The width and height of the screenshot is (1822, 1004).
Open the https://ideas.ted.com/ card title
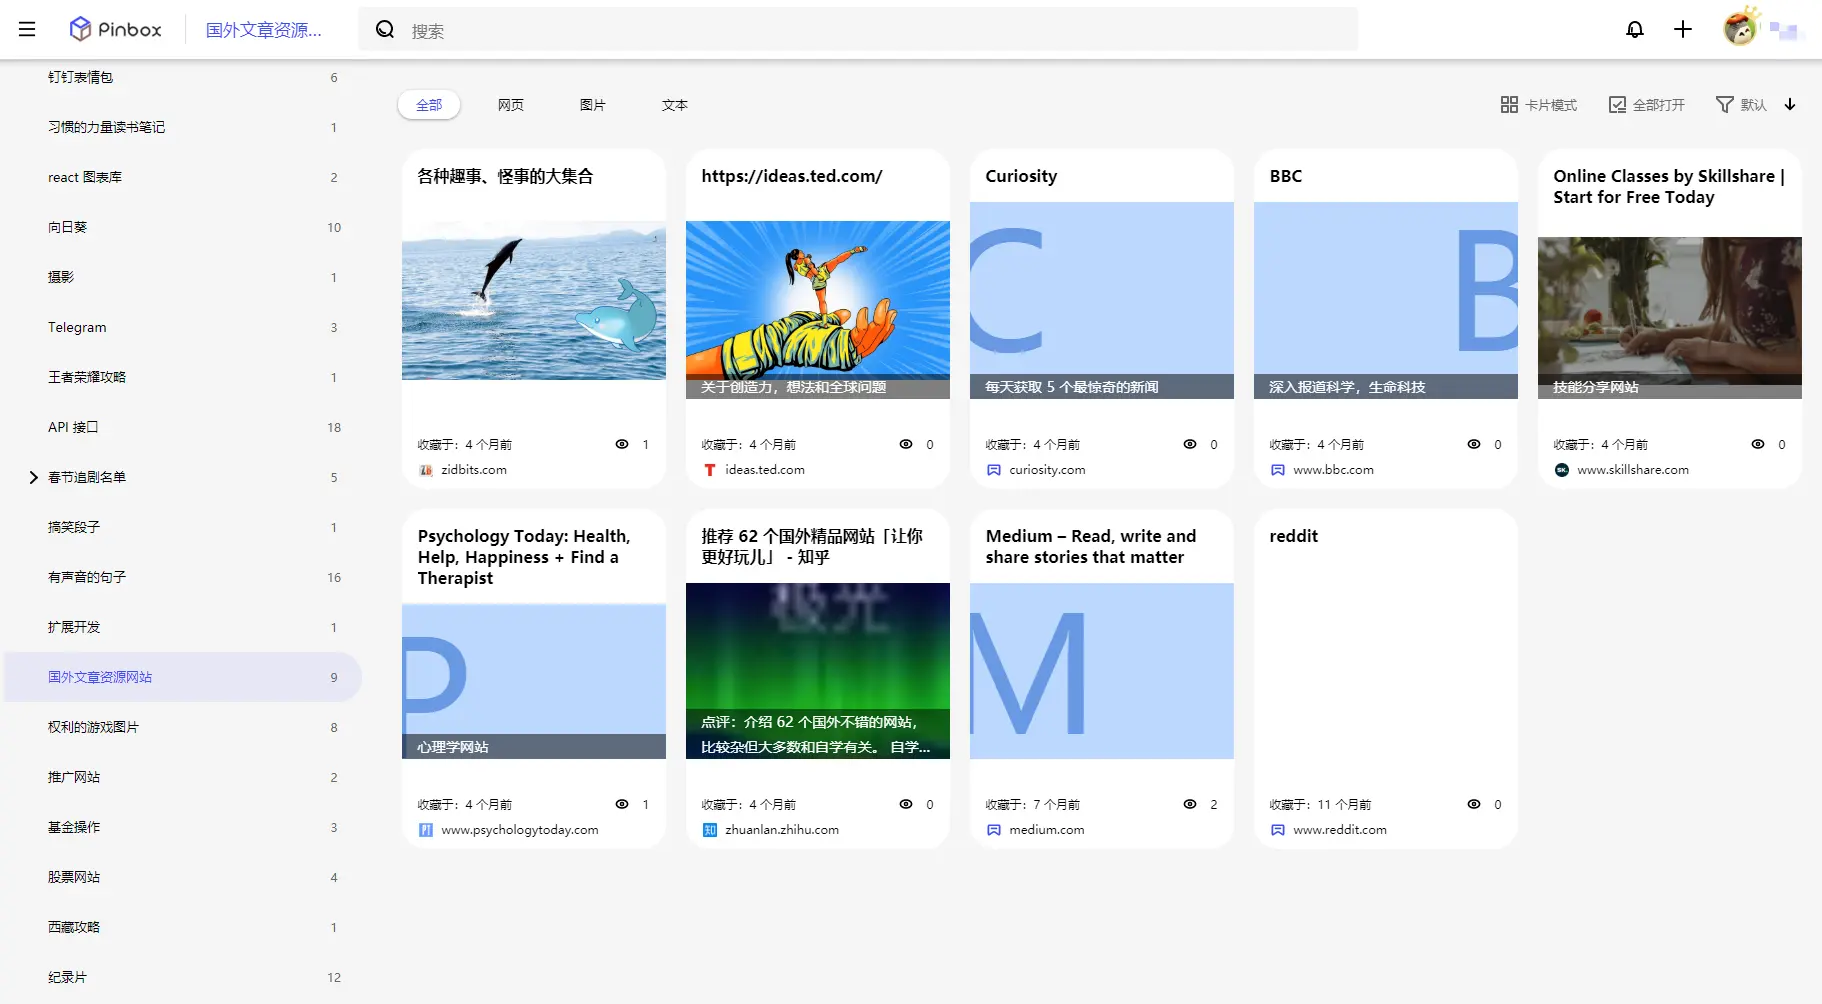point(792,176)
